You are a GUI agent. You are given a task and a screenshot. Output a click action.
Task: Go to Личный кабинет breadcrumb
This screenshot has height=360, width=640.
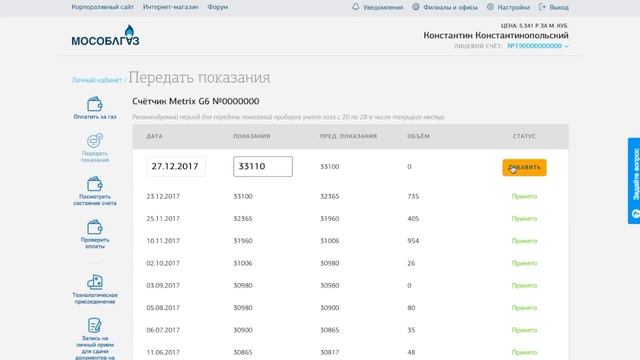pyautogui.click(x=97, y=80)
